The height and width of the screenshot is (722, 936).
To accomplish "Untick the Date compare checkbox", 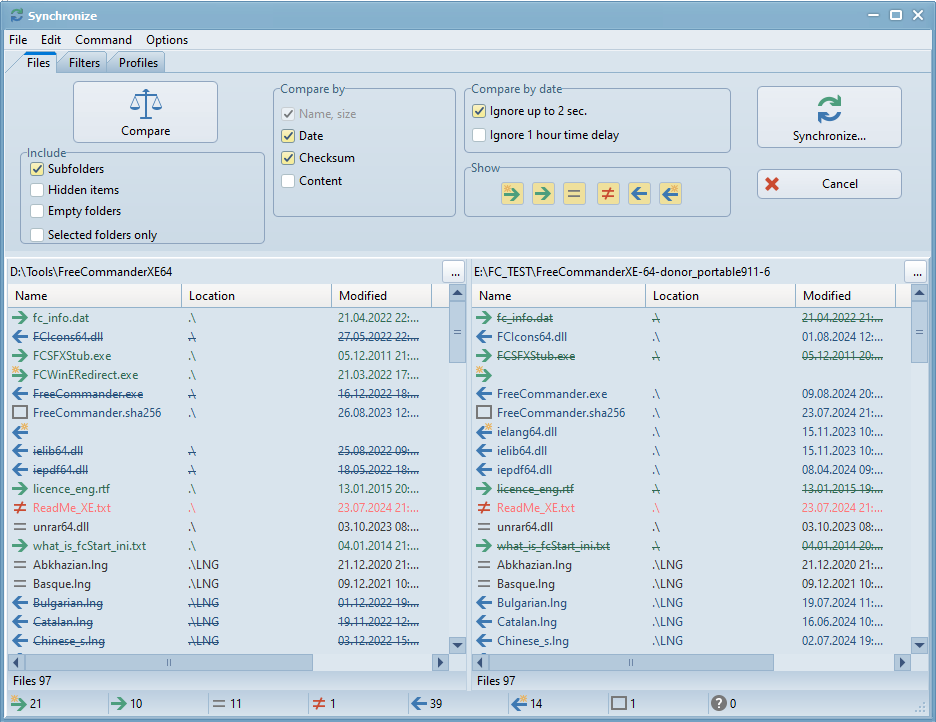I will pyautogui.click(x=288, y=135).
